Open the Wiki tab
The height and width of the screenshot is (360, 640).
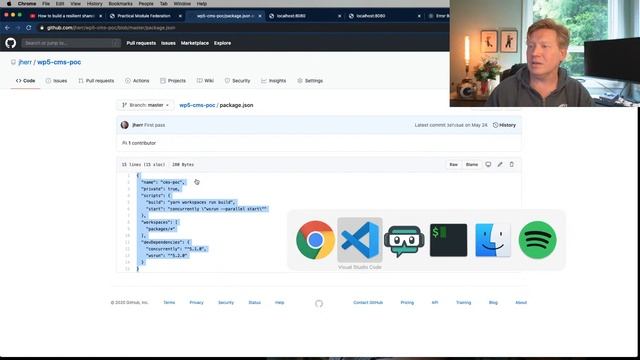point(205,81)
